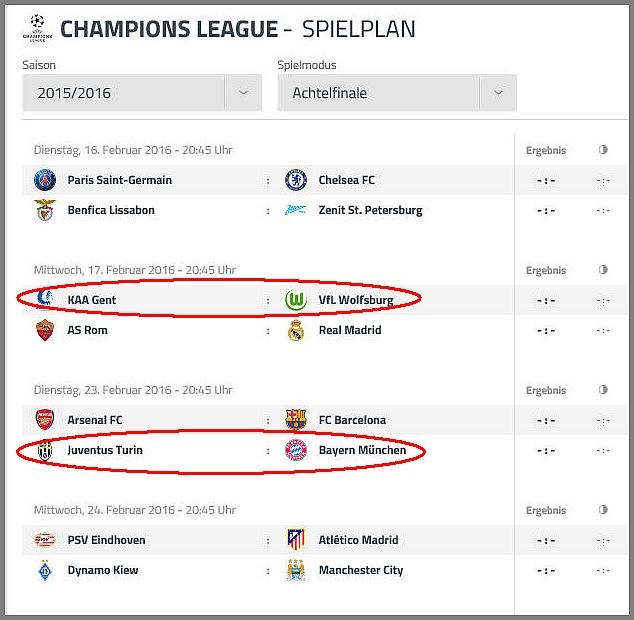Click the Chelsea FC club crest
The width and height of the screenshot is (634, 620).
point(296,180)
